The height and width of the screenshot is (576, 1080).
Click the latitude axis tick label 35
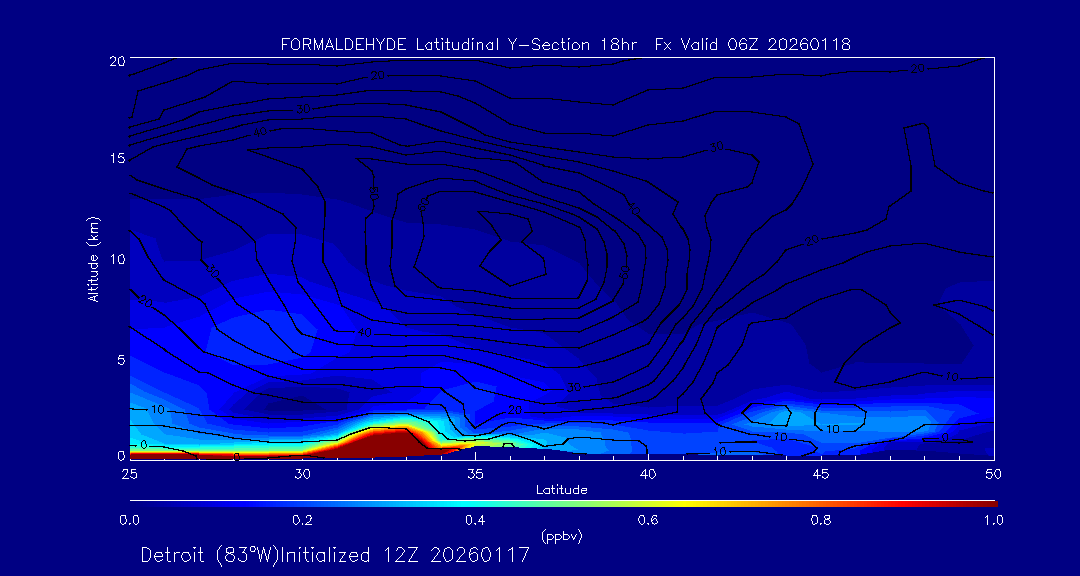tap(475, 474)
